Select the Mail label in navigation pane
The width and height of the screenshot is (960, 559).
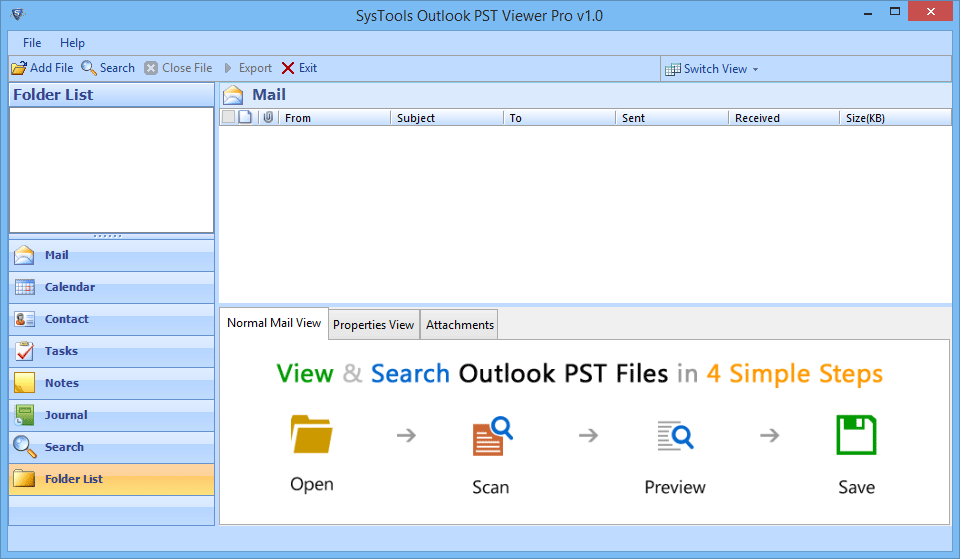(56, 255)
